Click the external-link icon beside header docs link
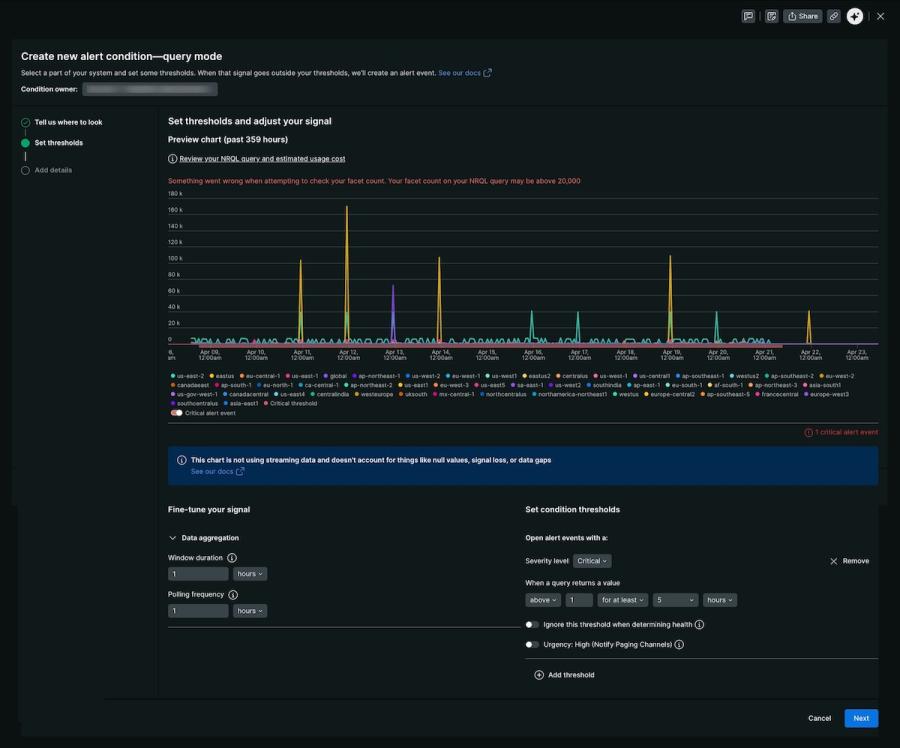Screen dimensions: 900x748 pyautogui.click(x=487, y=73)
